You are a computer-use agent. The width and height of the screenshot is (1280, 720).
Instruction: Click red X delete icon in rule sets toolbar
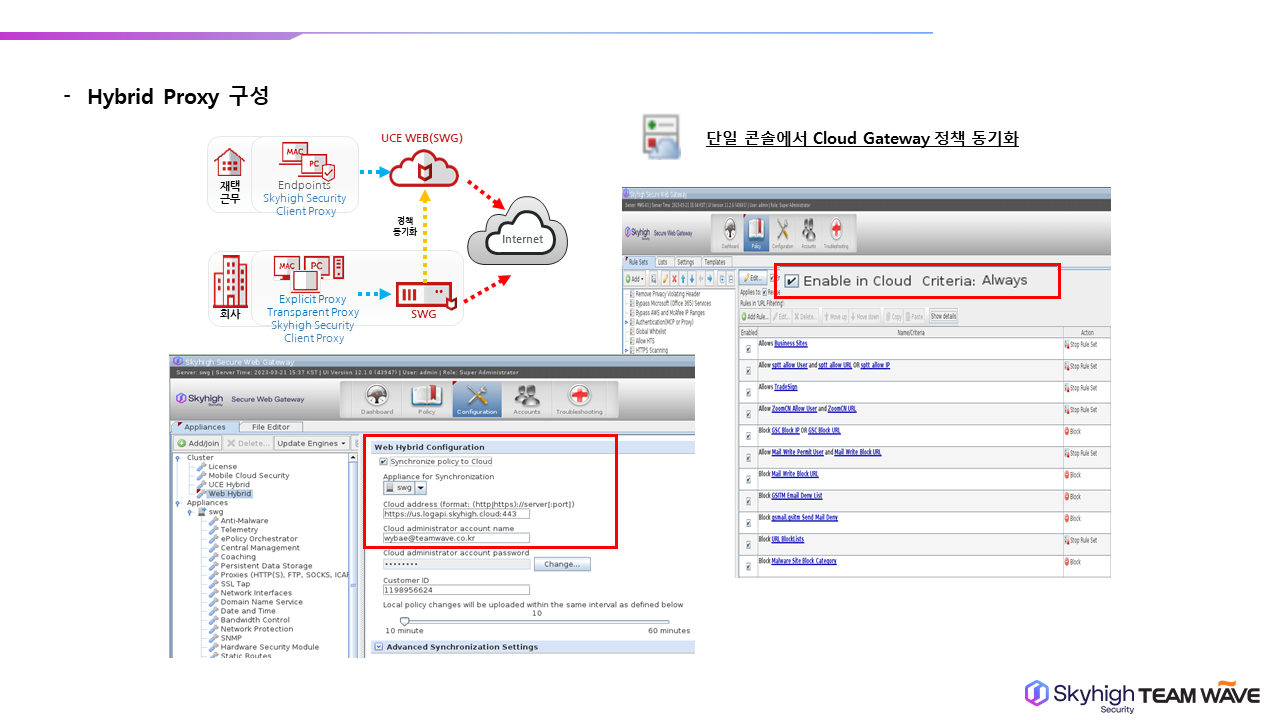point(675,278)
